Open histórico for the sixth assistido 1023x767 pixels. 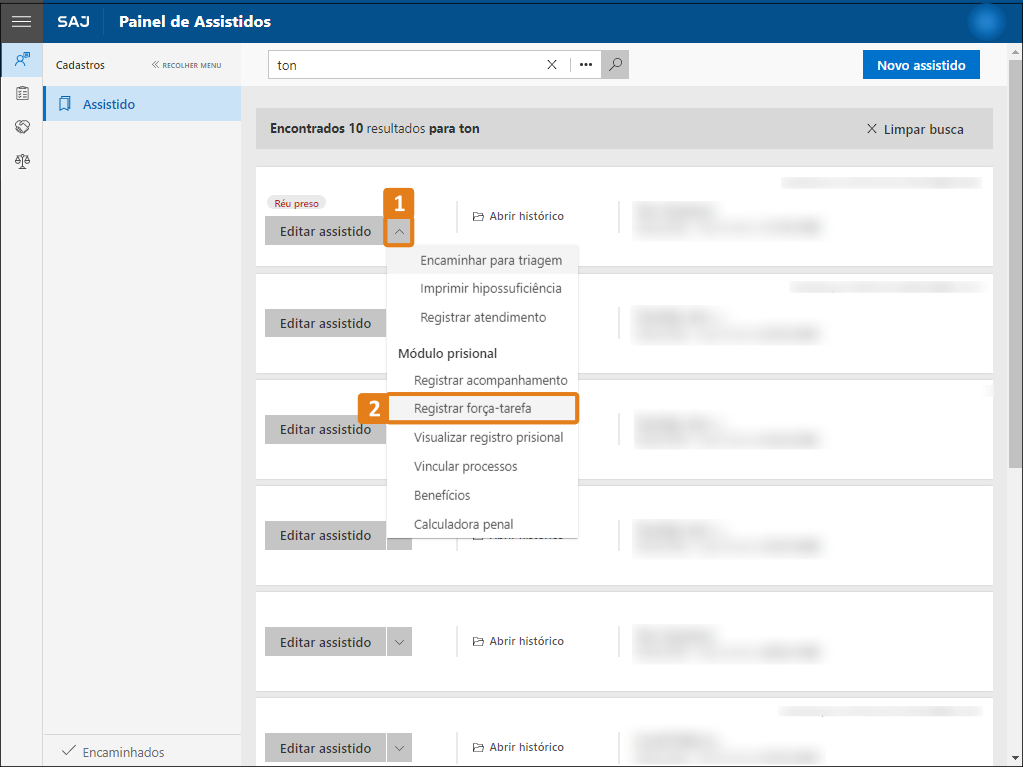(518, 747)
